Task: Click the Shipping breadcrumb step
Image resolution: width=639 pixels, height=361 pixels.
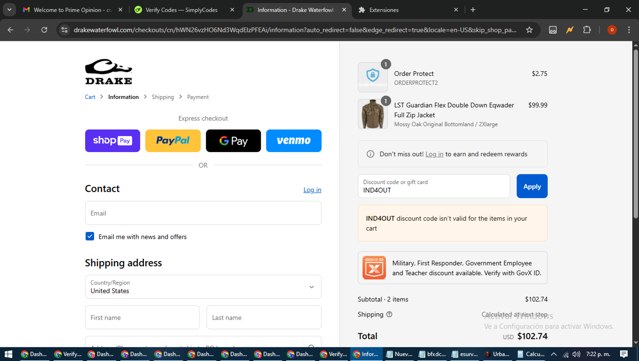Action: click(163, 97)
